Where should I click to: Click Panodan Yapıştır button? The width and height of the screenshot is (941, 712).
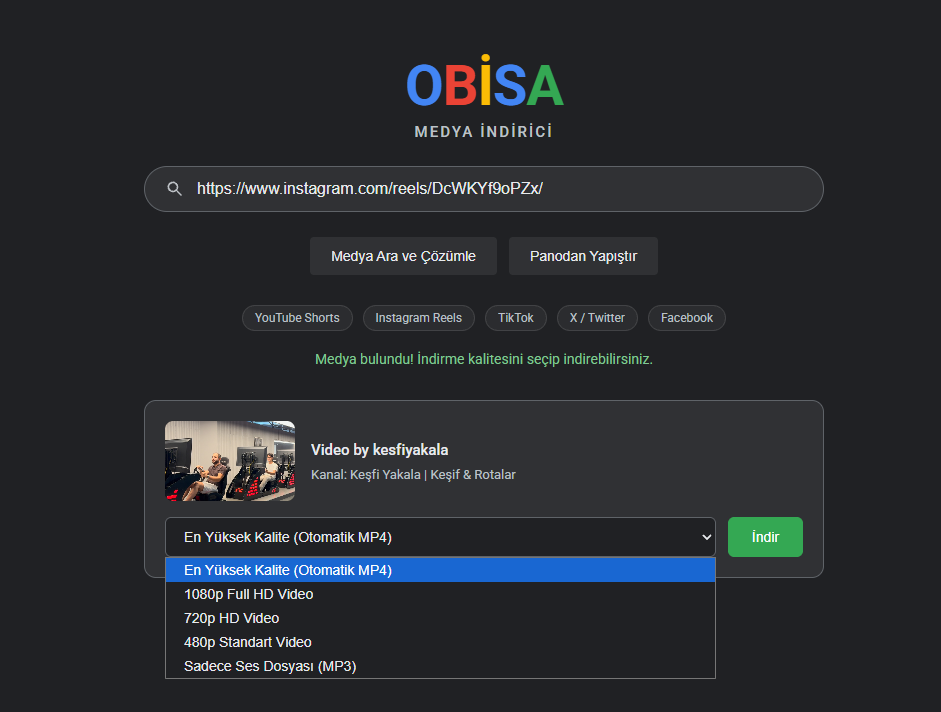point(583,256)
